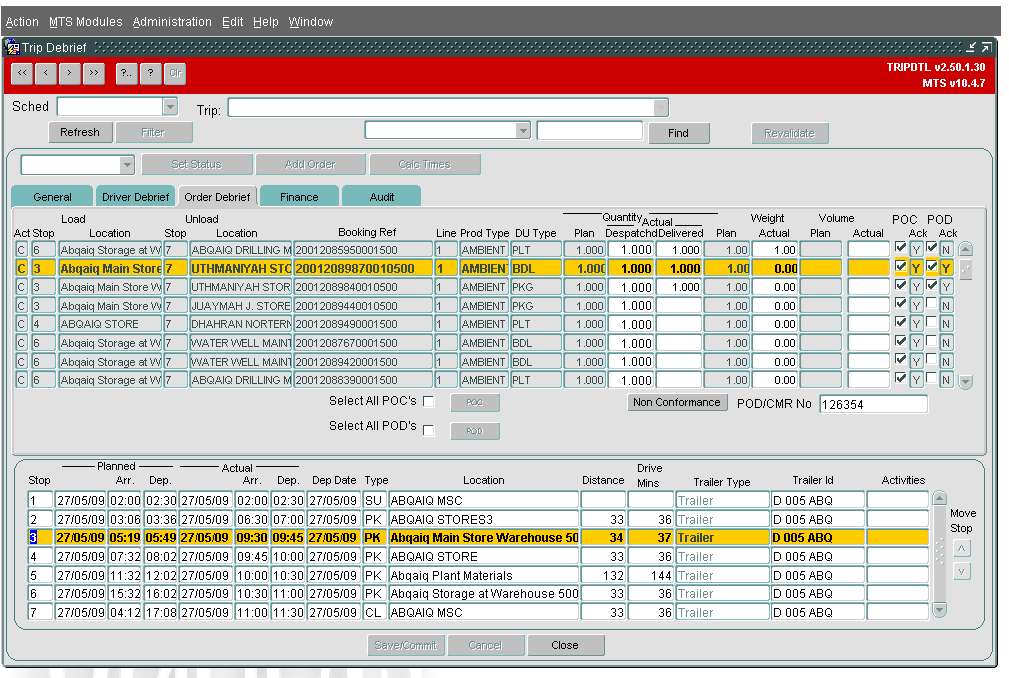This screenshot has height=678, width=1009.
Task: Click the Revalidate button
Action: coord(790,133)
